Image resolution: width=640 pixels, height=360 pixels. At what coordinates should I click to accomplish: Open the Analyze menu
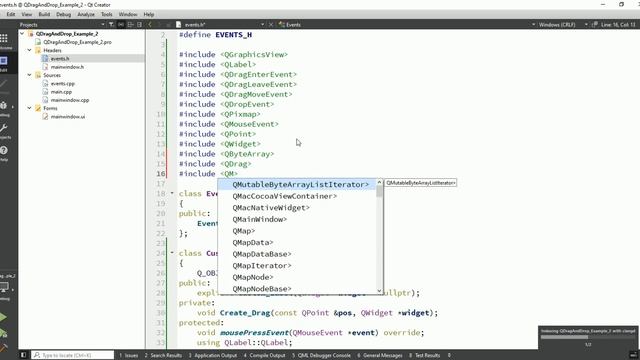click(86, 14)
